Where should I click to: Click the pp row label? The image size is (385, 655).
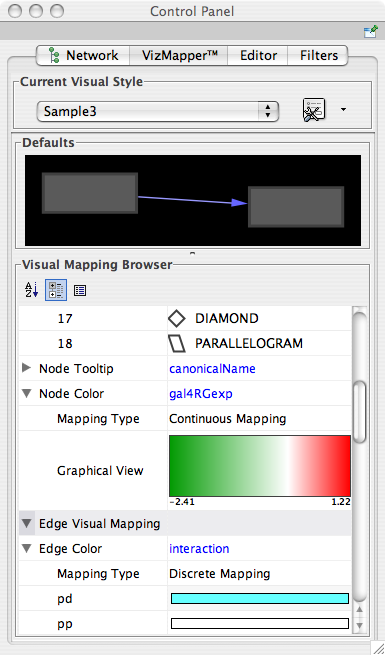[x=65, y=625]
